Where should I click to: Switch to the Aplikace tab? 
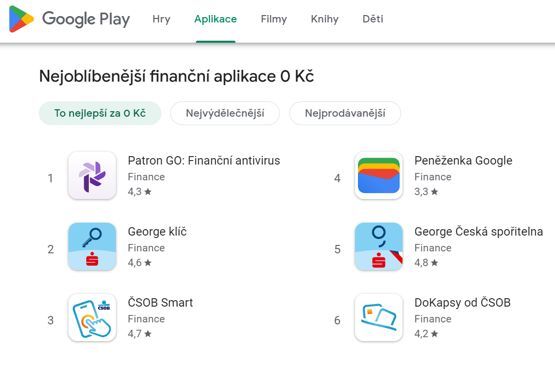[x=216, y=19]
